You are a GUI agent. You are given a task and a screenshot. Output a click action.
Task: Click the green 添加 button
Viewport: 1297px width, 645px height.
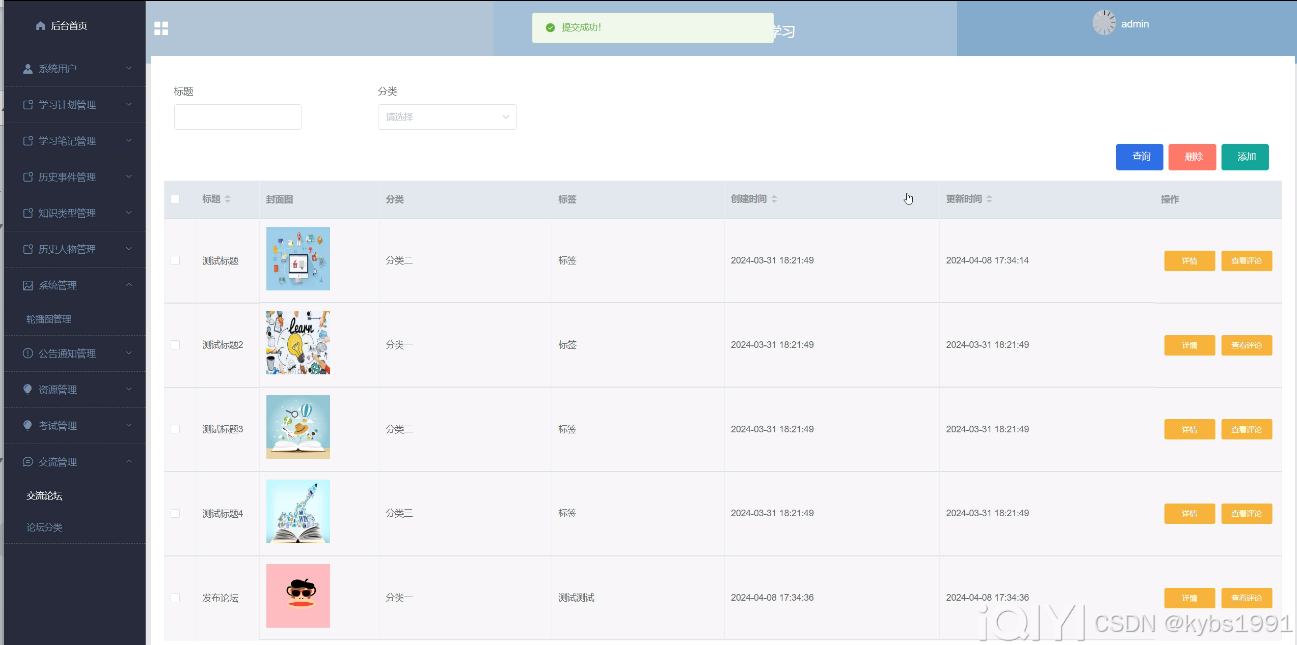click(x=1245, y=157)
